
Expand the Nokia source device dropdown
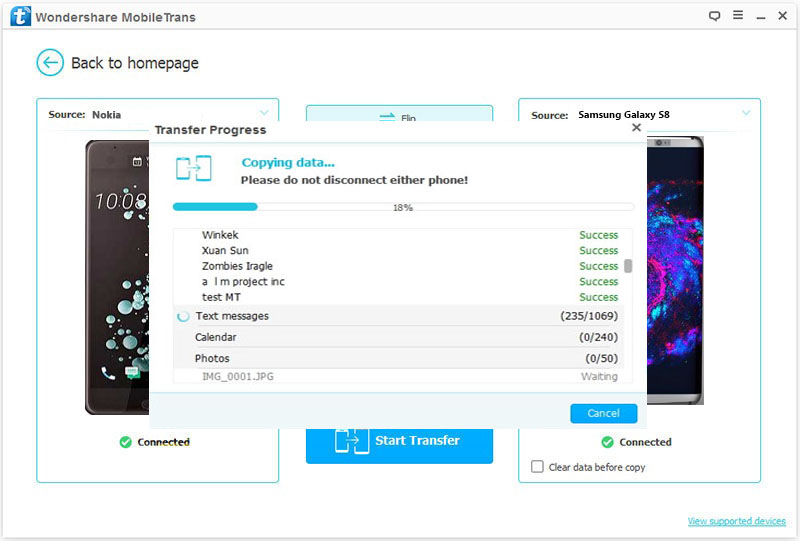[x=264, y=113]
